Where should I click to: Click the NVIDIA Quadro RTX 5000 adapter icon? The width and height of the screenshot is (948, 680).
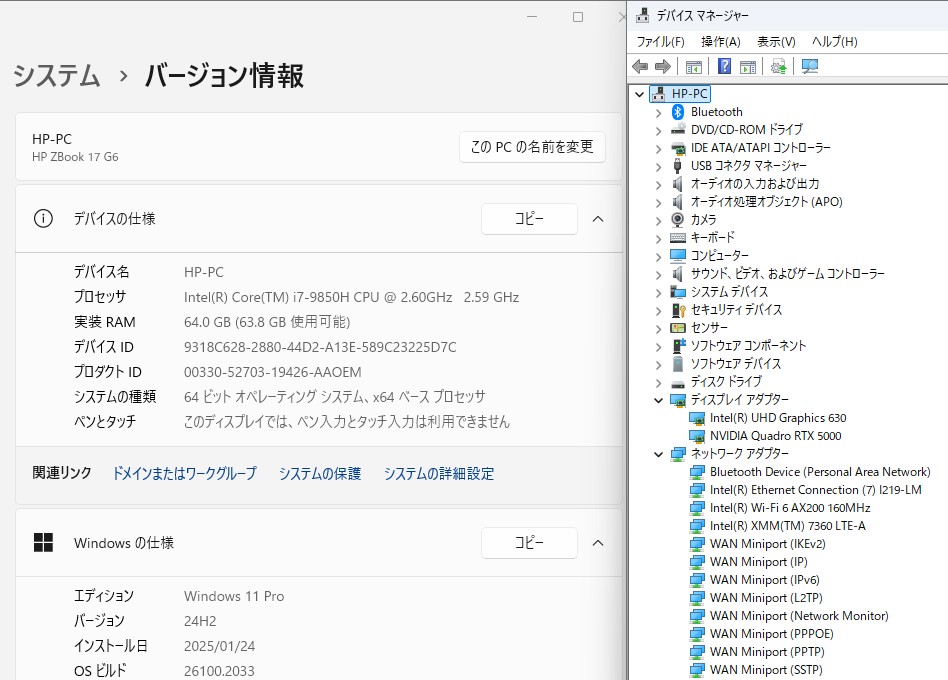point(697,436)
